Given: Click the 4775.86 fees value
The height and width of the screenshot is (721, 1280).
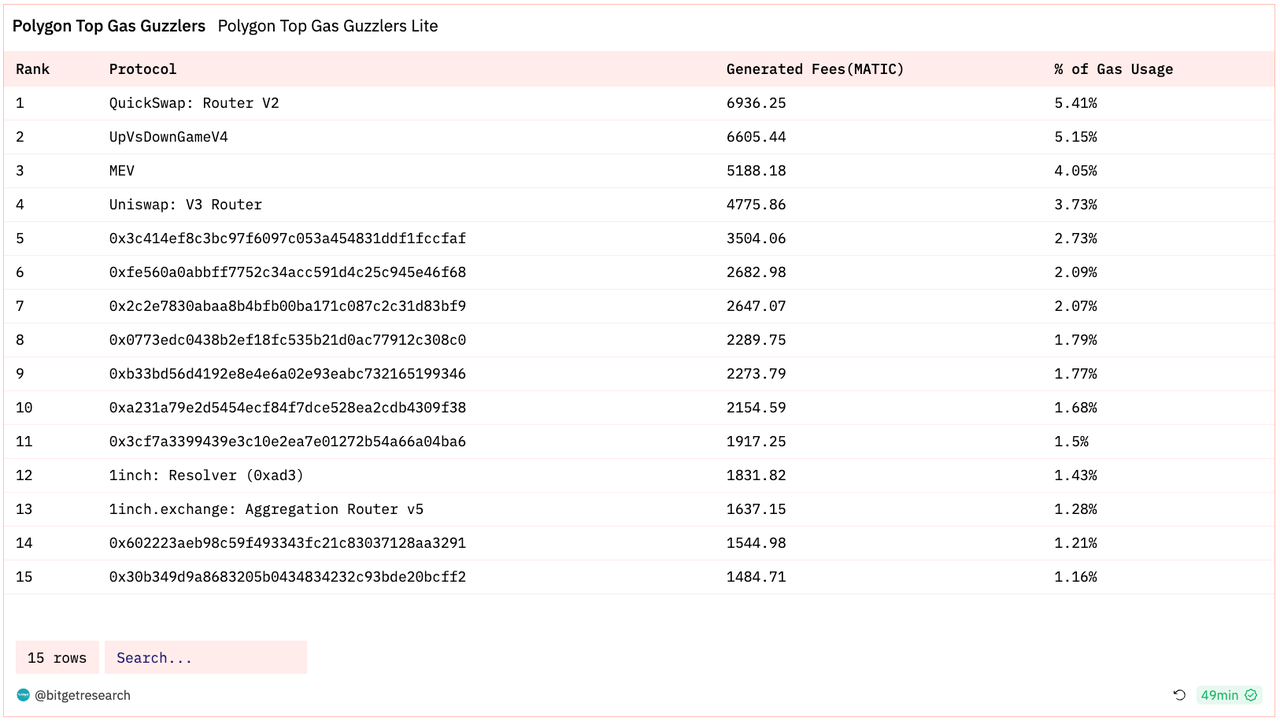Looking at the screenshot, I should click(x=756, y=205).
